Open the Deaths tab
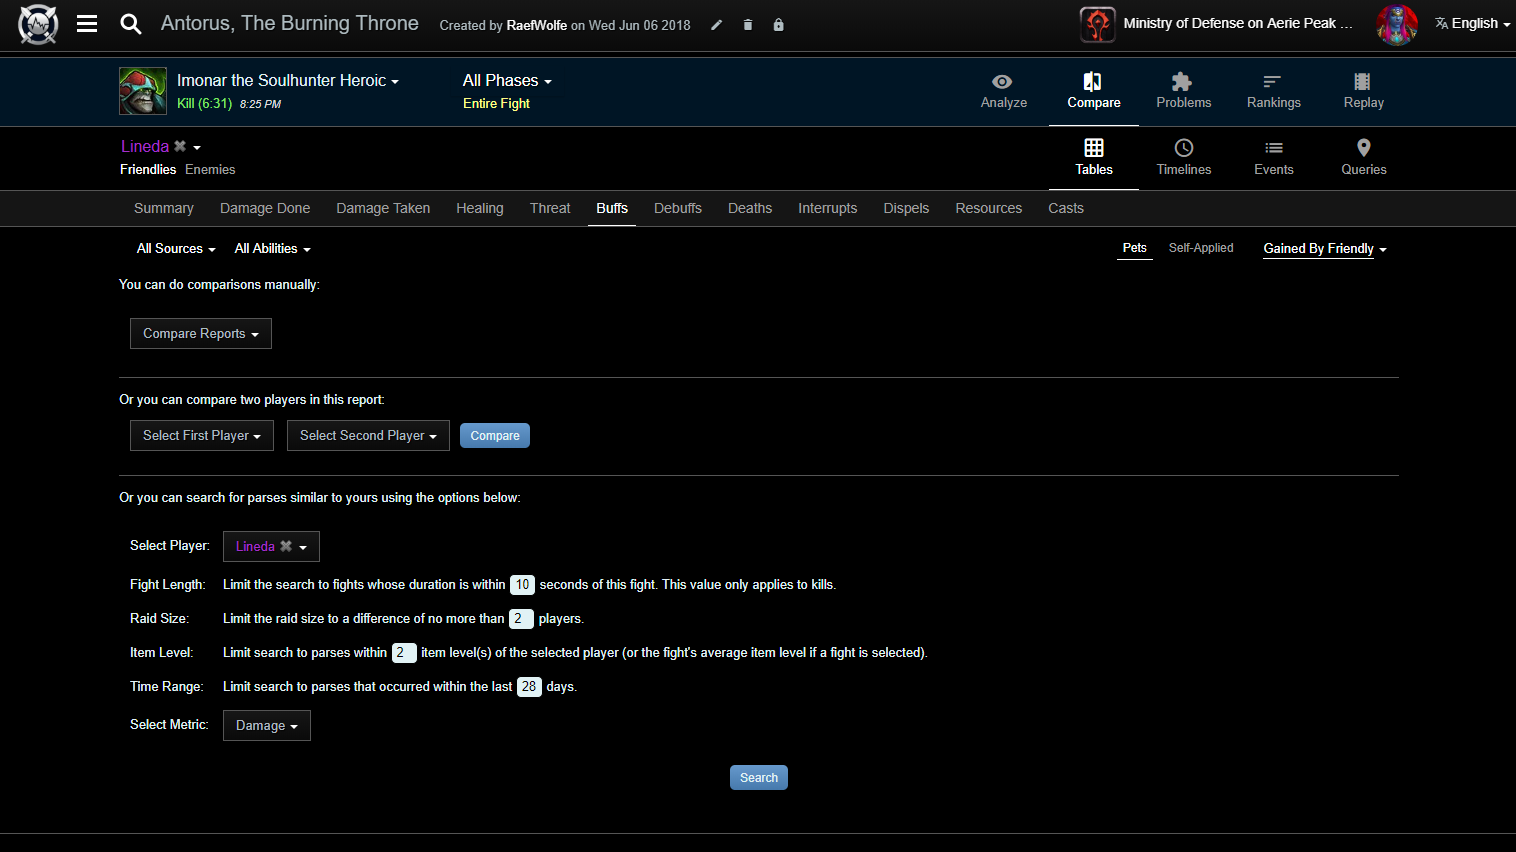The width and height of the screenshot is (1516, 852). point(750,208)
